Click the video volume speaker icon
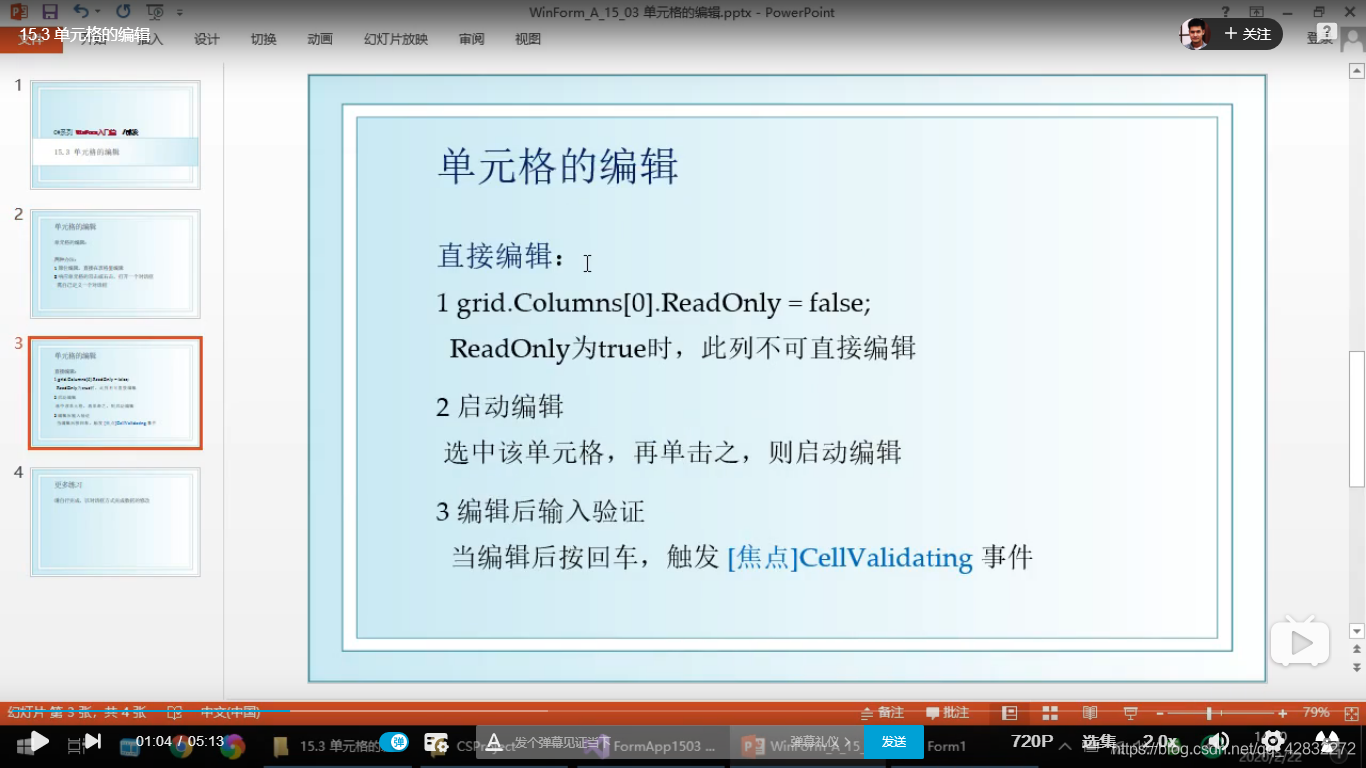This screenshot has height=768, width=1366. click(1218, 741)
